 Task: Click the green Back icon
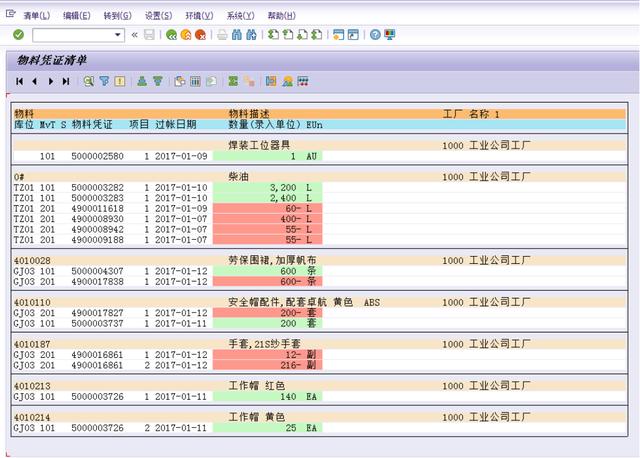tap(171, 35)
